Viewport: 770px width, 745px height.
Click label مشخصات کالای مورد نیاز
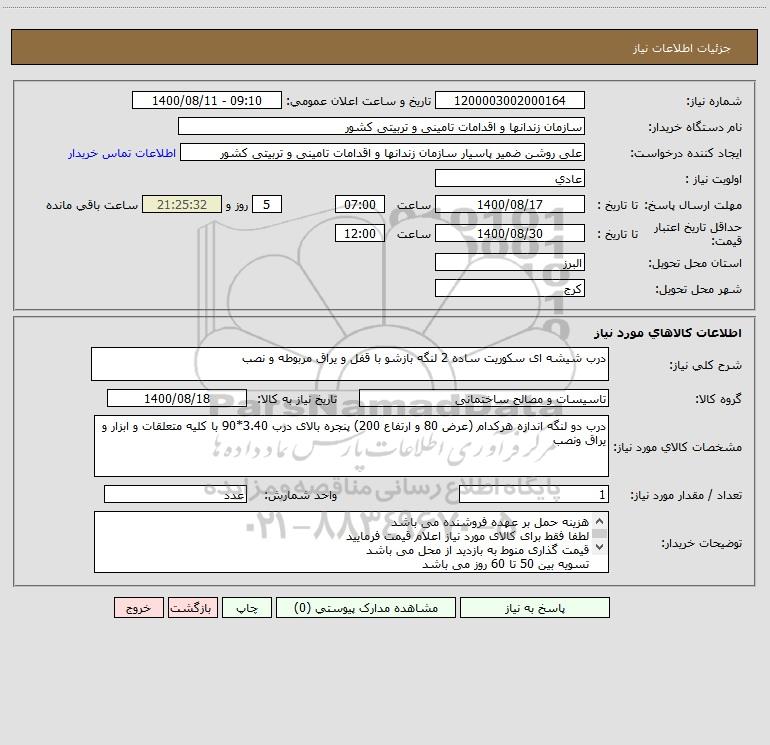(x=678, y=447)
